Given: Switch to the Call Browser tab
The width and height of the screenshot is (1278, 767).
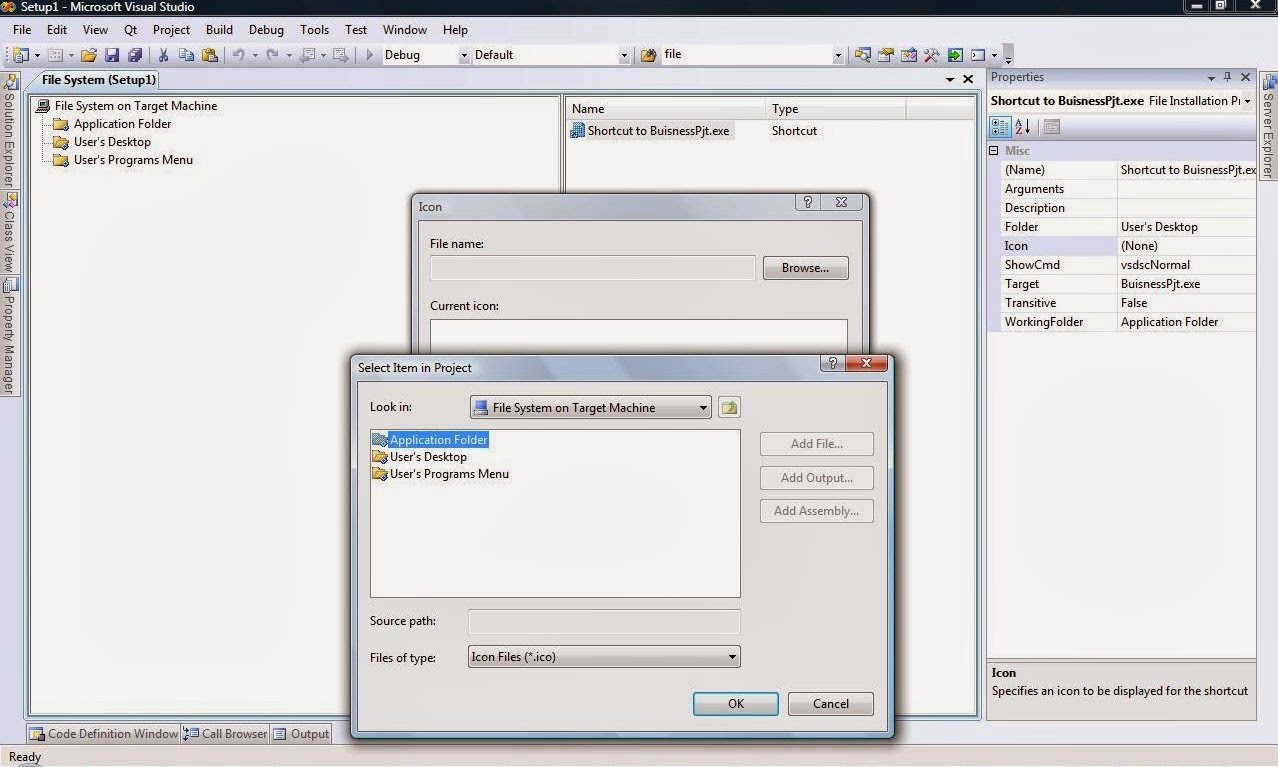Looking at the screenshot, I should pyautogui.click(x=225, y=734).
